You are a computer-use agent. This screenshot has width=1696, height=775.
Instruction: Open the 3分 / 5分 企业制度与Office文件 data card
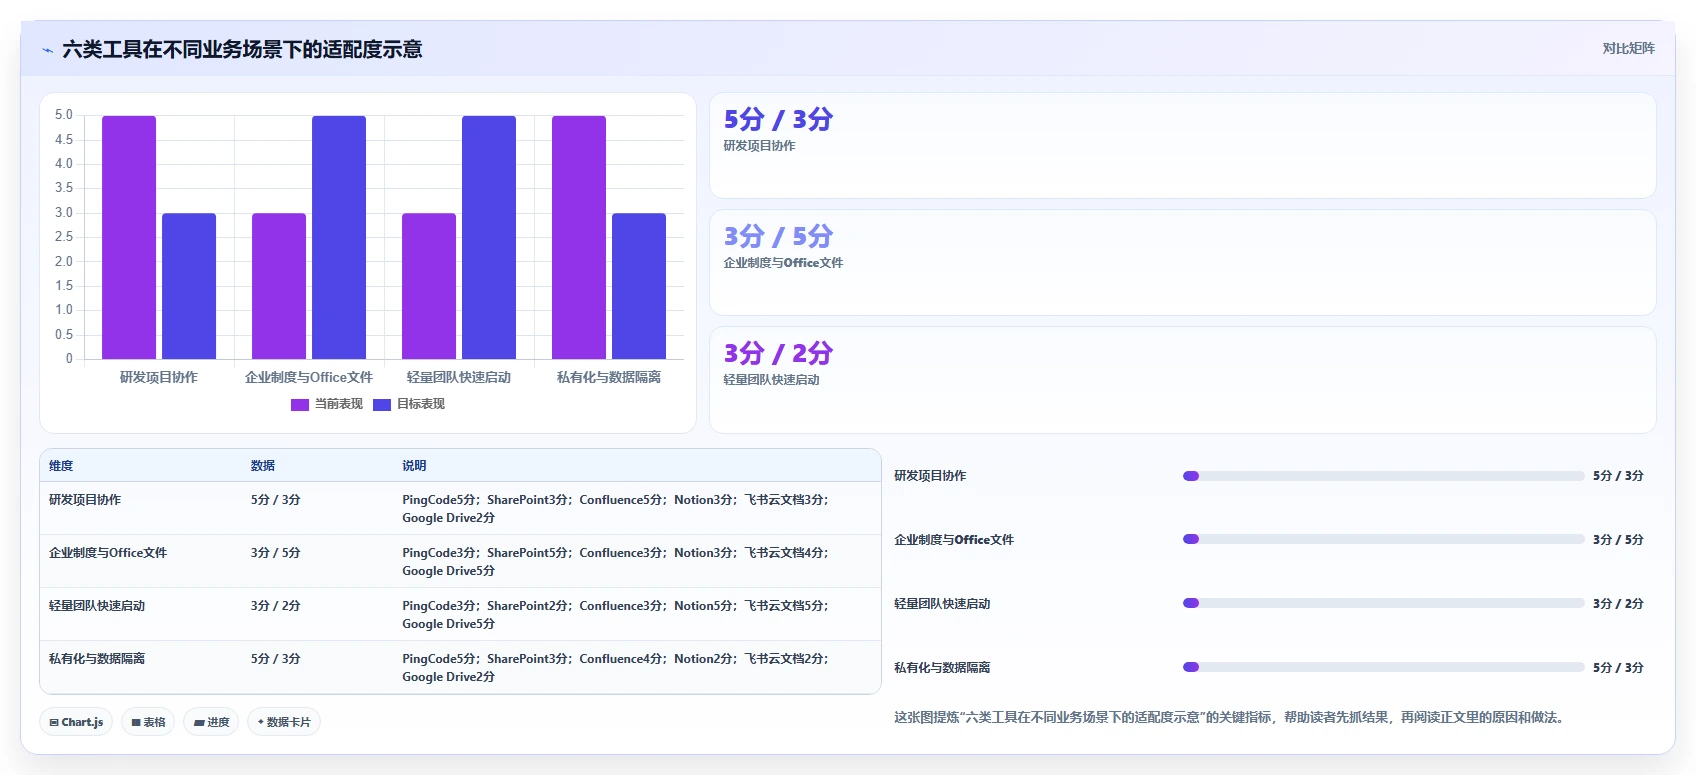click(x=1183, y=263)
